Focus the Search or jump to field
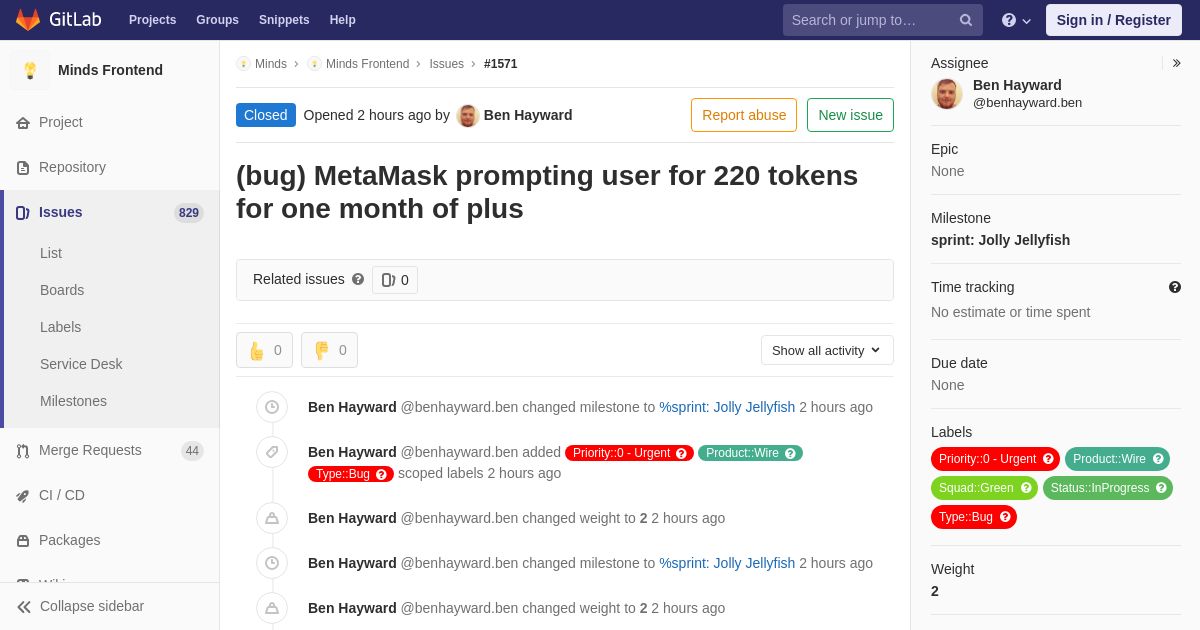The height and width of the screenshot is (630, 1200). [870, 20]
